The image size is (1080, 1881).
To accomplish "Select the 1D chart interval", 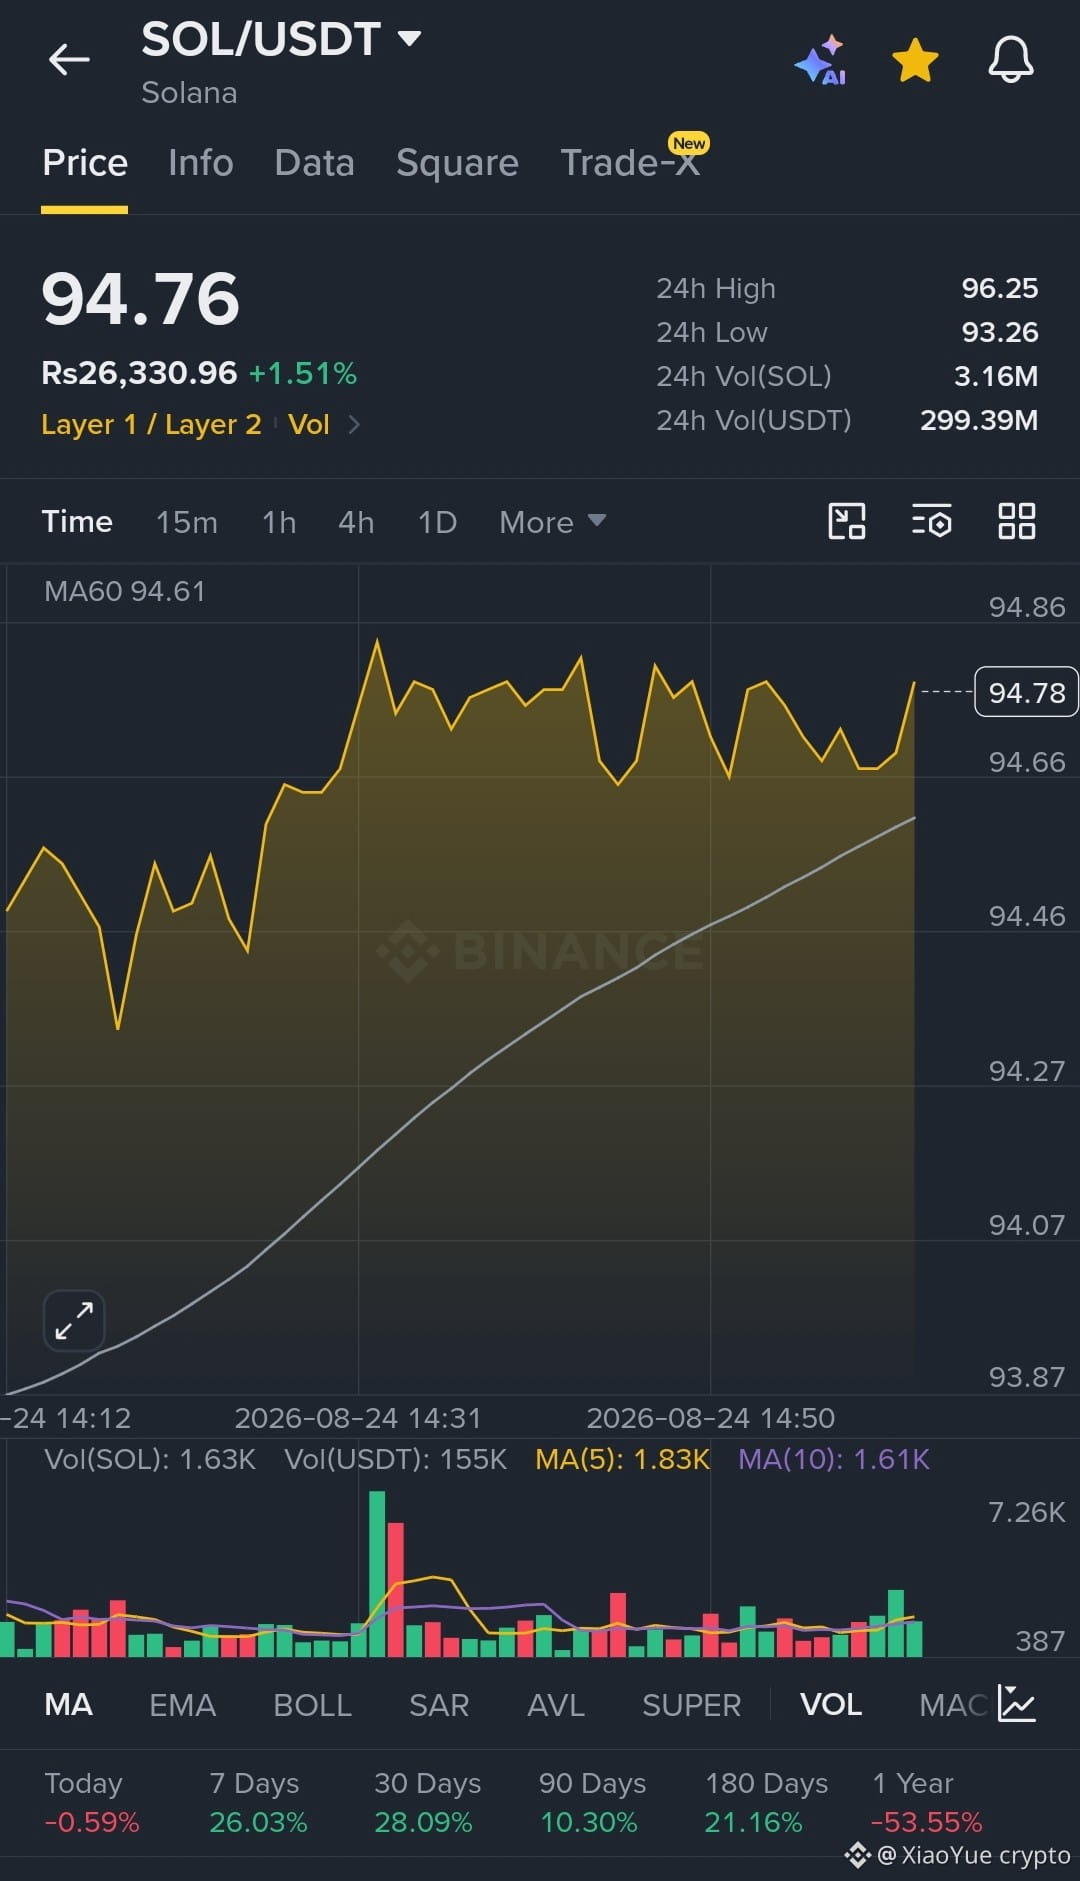I will coord(437,522).
